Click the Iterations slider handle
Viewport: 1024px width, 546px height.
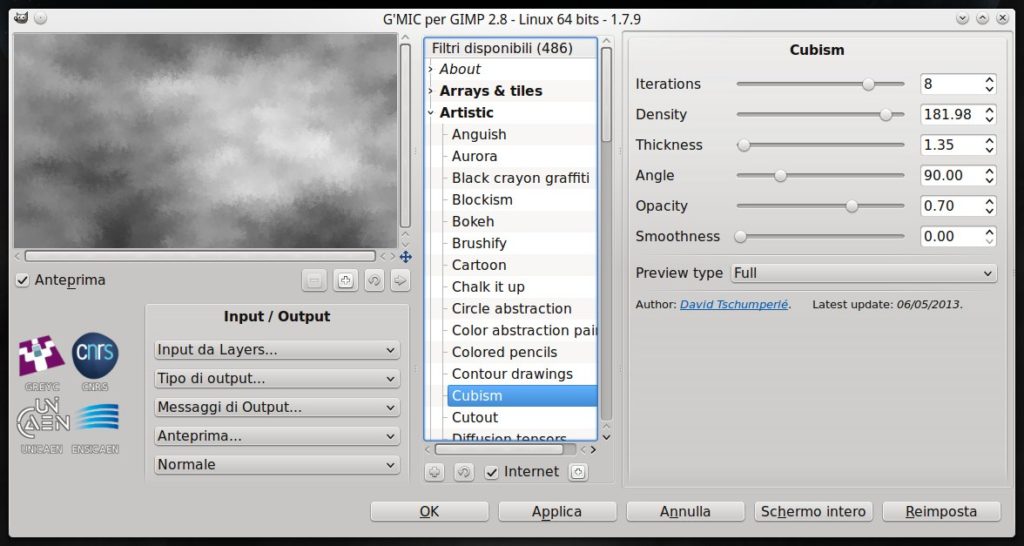(x=868, y=84)
